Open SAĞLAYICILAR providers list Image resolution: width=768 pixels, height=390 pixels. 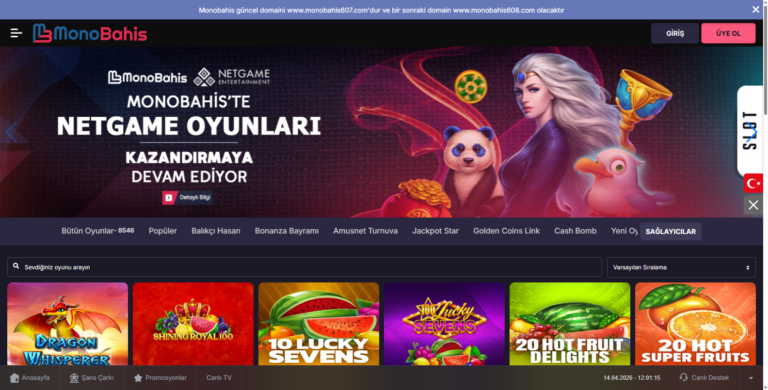671,231
